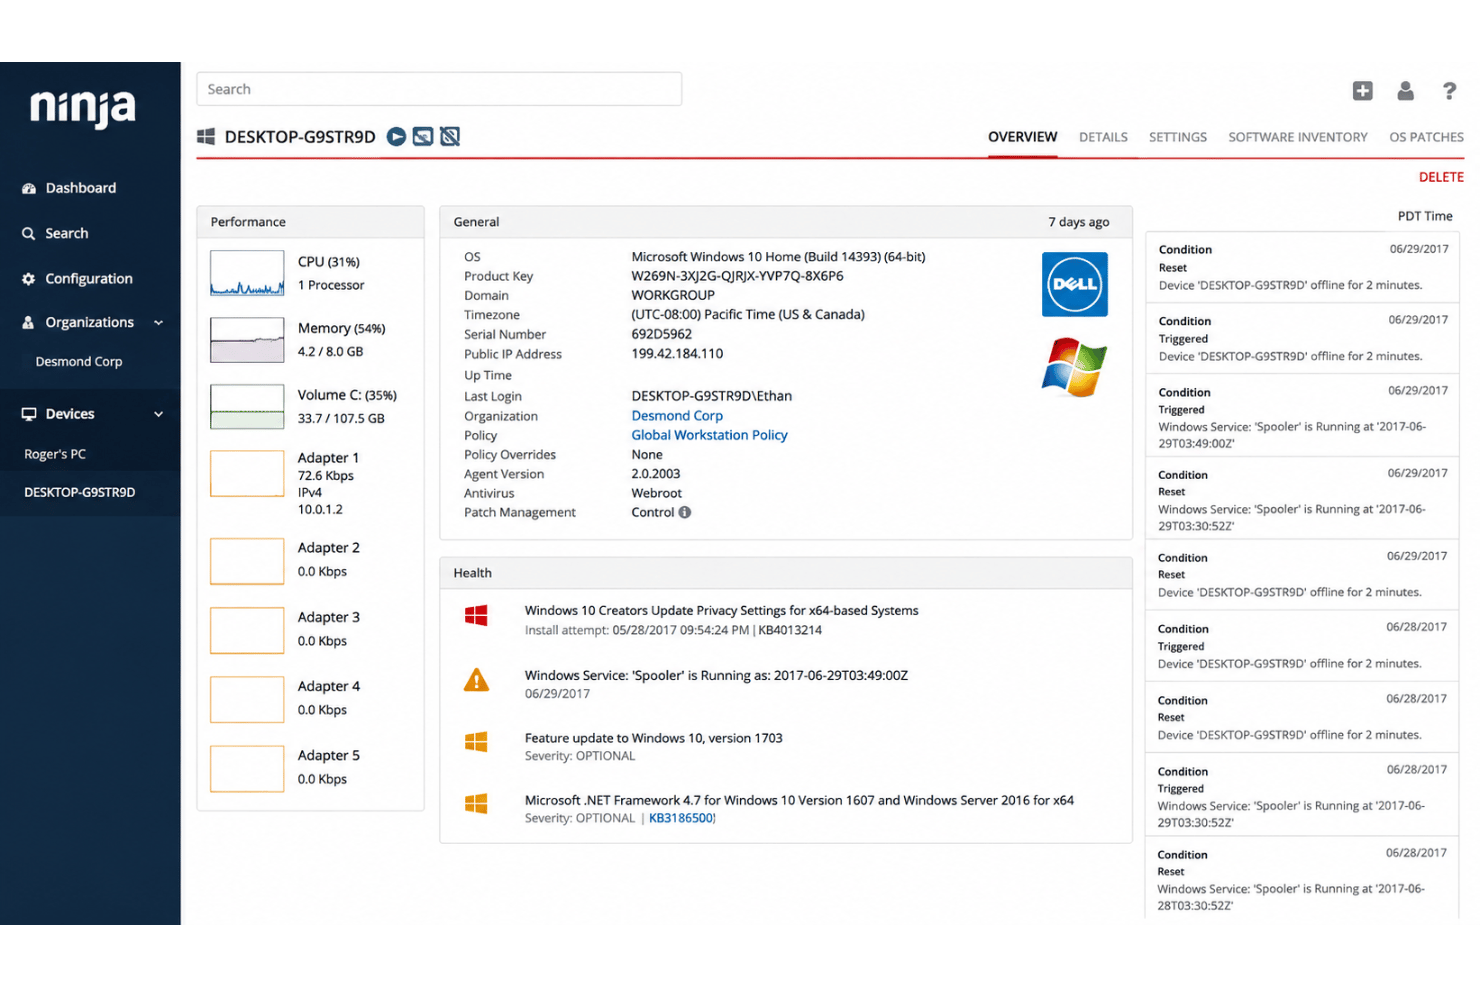Open the Memory usage graph thumbnail

coord(247,340)
